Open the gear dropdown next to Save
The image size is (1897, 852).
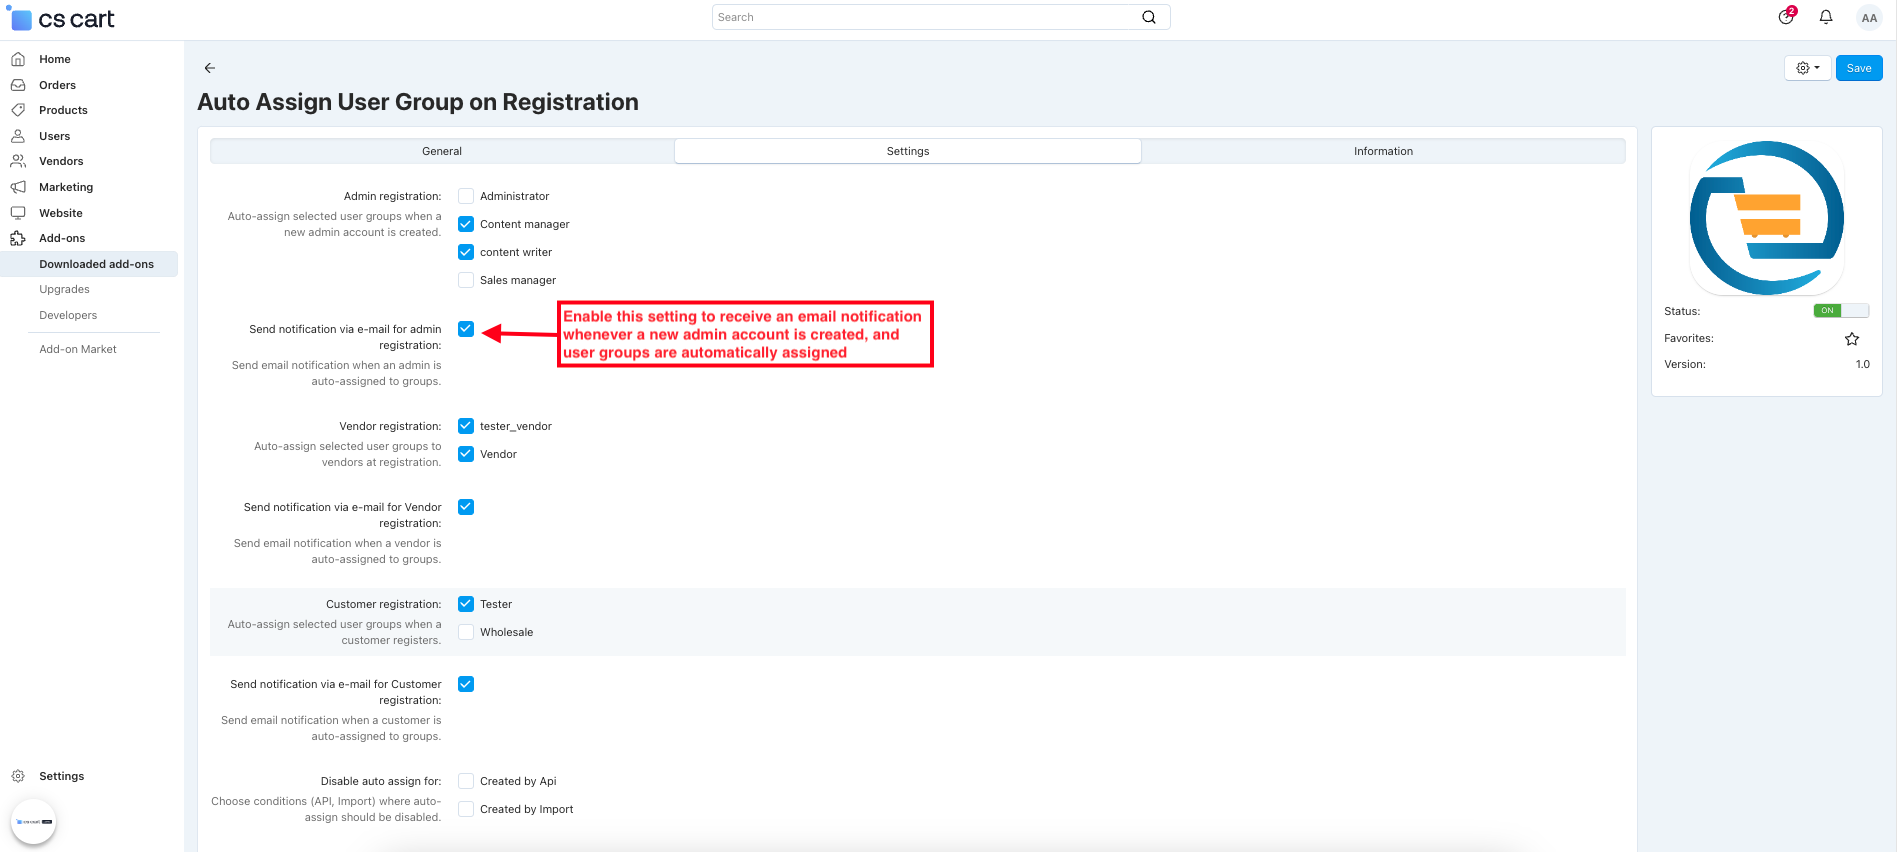pyautogui.click(x=1807, y=68)
